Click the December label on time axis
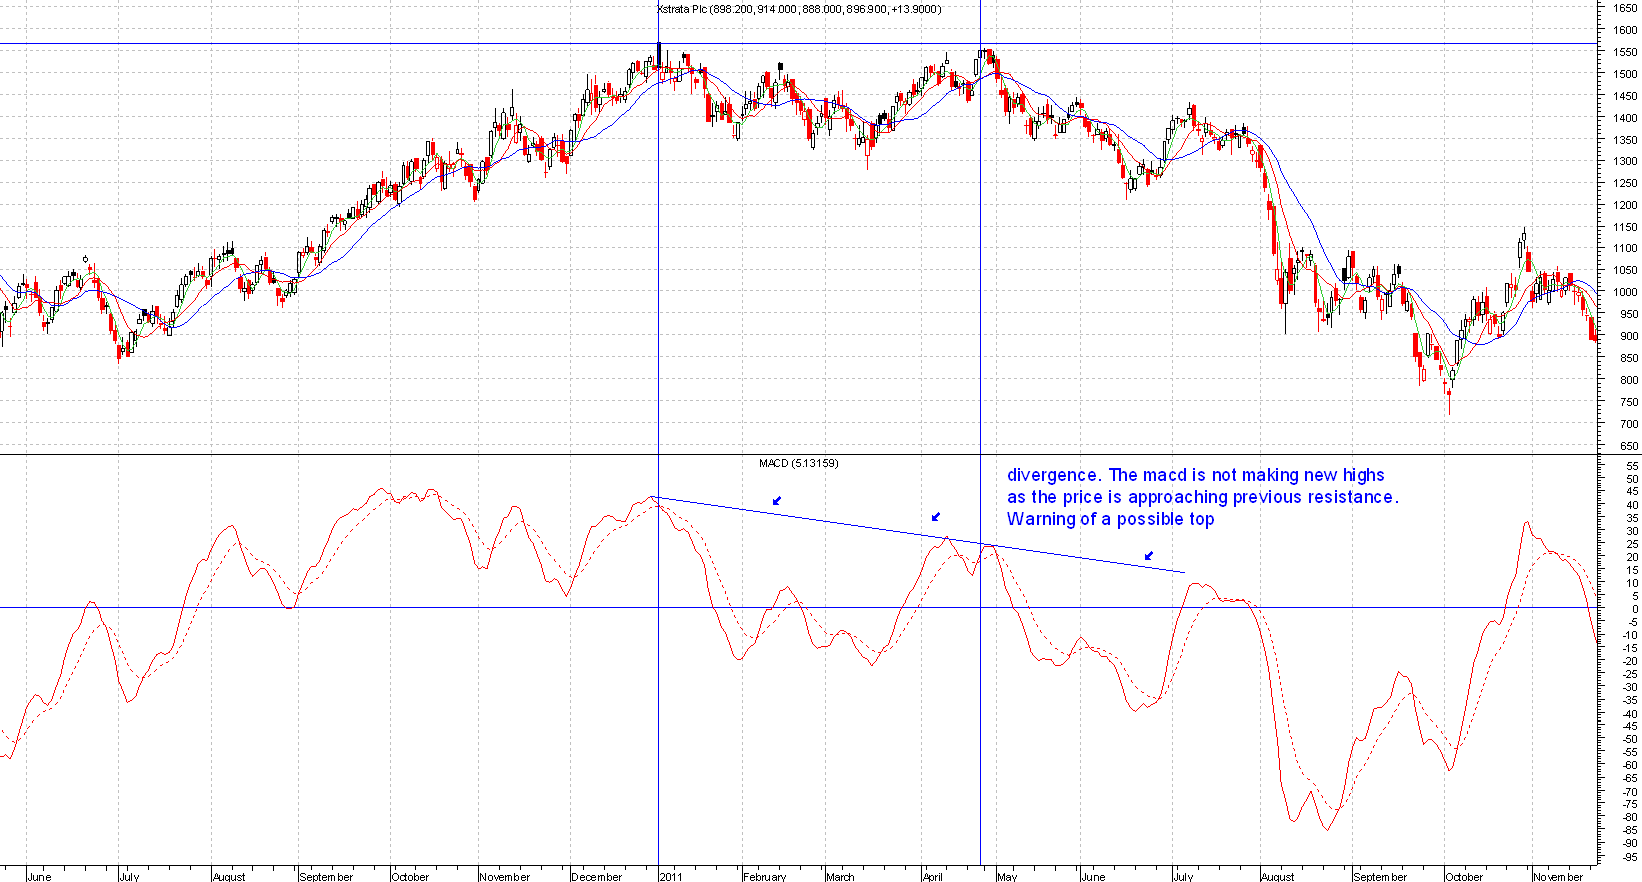This screenshot has width=1642, height=882. pyautogui.click(x=597, y=876)
